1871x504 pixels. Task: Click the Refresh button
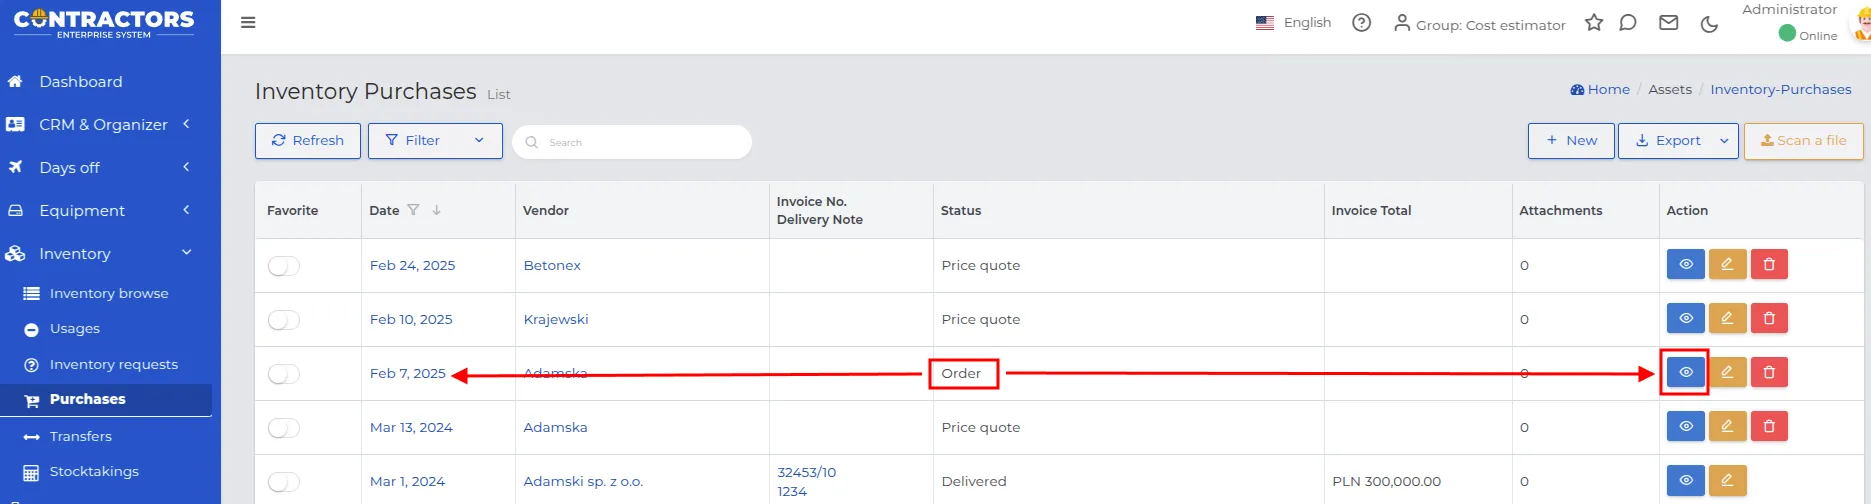[308, 141]
